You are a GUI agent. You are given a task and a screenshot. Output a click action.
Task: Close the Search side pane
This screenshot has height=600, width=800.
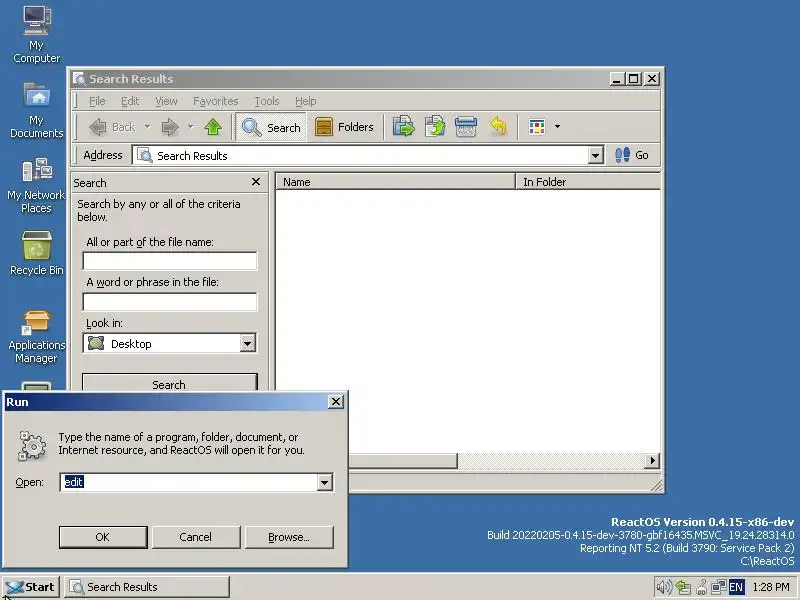(x=256, y=182)
